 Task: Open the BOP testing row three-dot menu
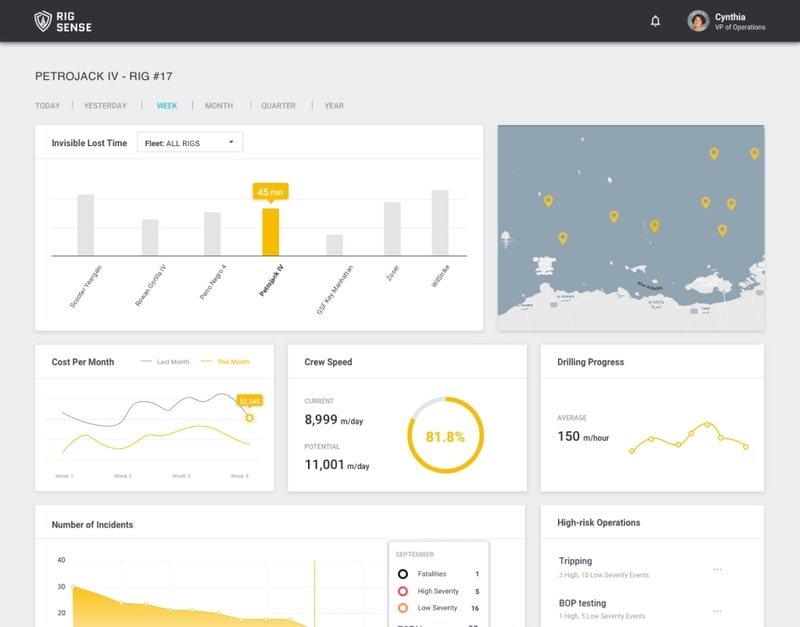click(717, 610)
